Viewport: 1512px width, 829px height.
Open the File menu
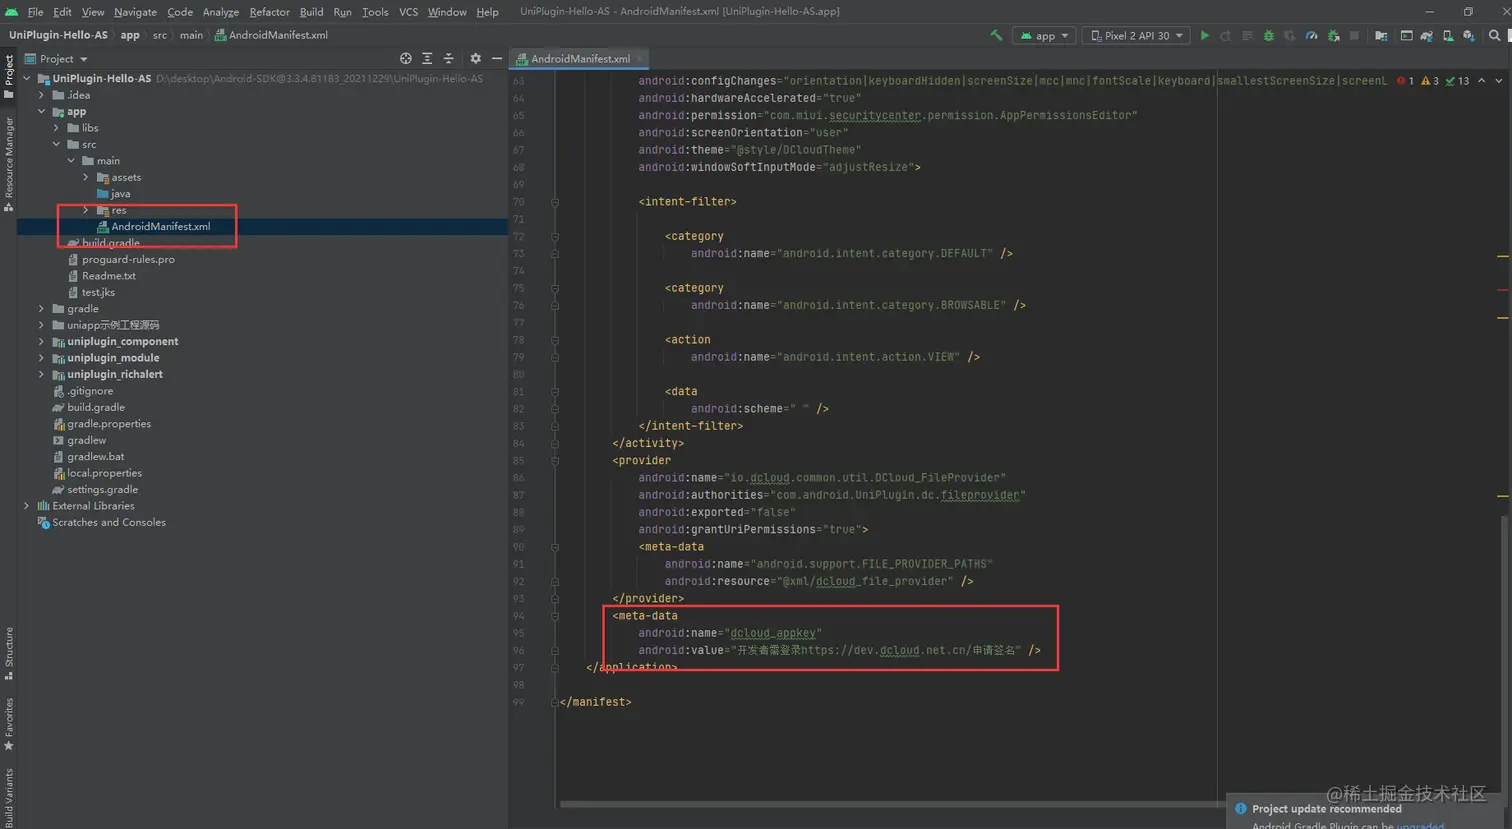(x=35, y=12)
